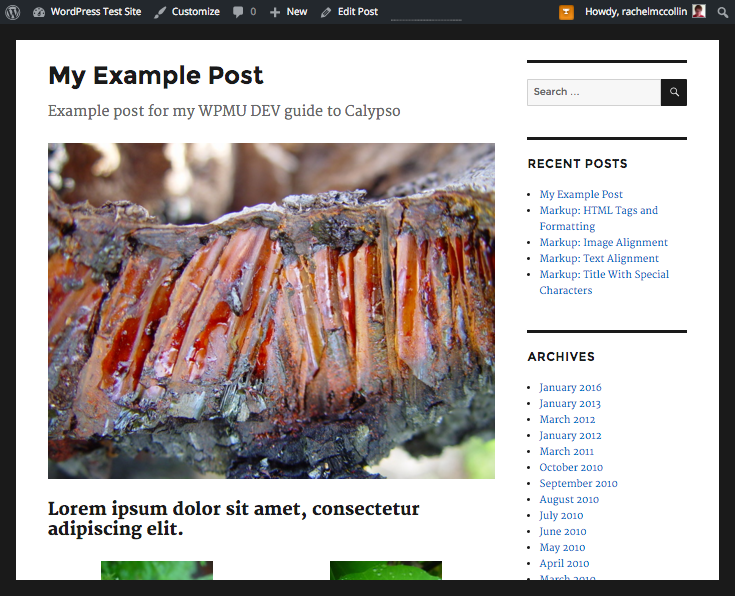Click the Archives widget heading
The width and height of the screenshot is (735, 596).
tap(561, 357)
